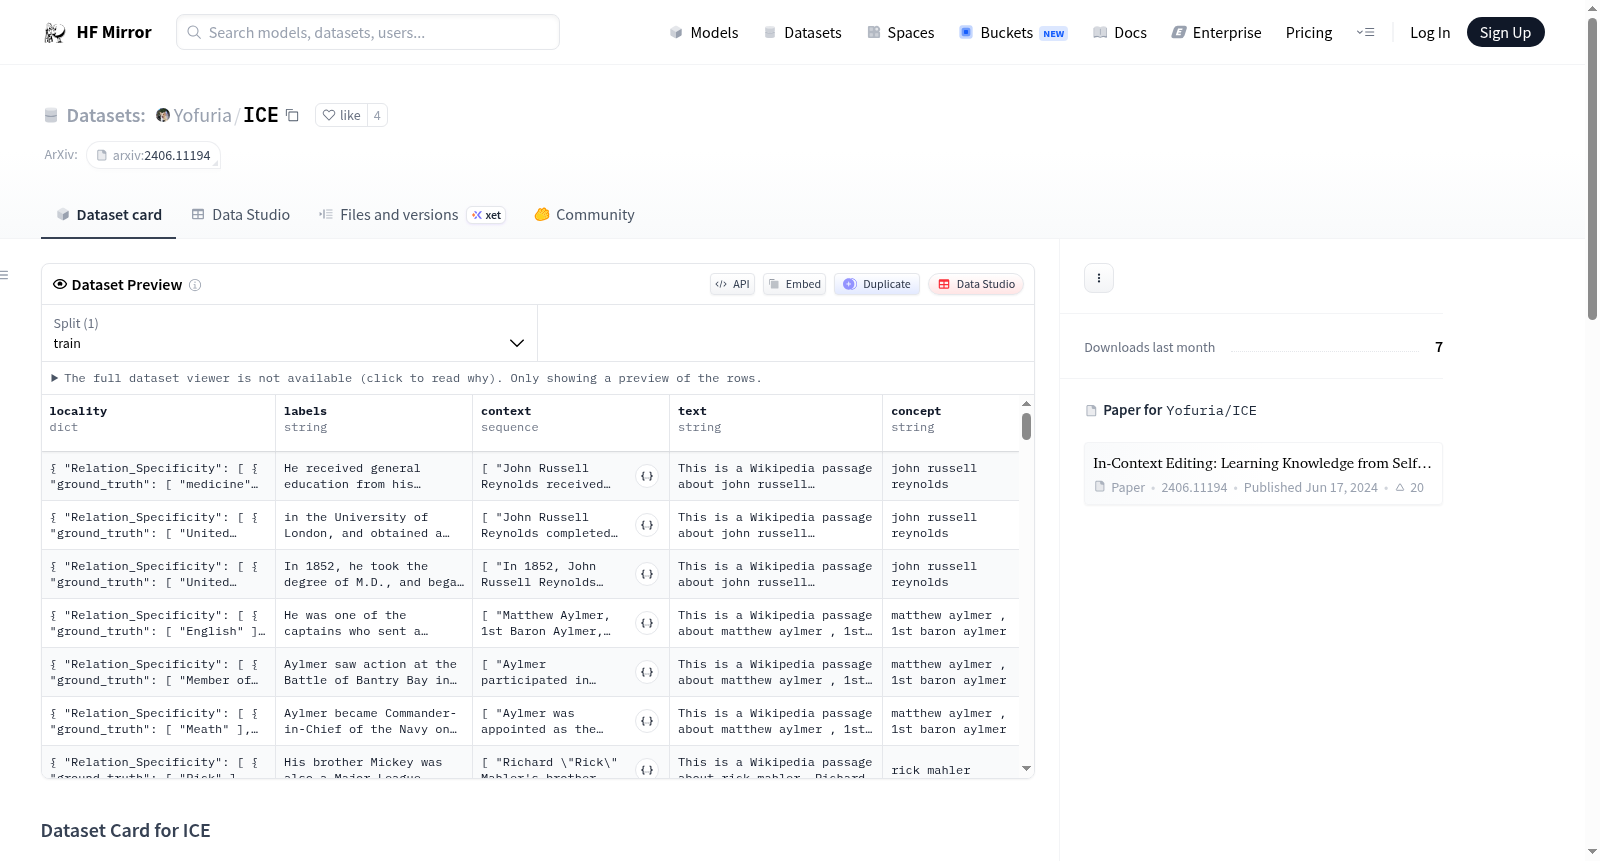Image resolution: width=1600 pixels, height=861 pixels.
Task: Go to Spaces in the navigation
Action: tap(901, 33)
